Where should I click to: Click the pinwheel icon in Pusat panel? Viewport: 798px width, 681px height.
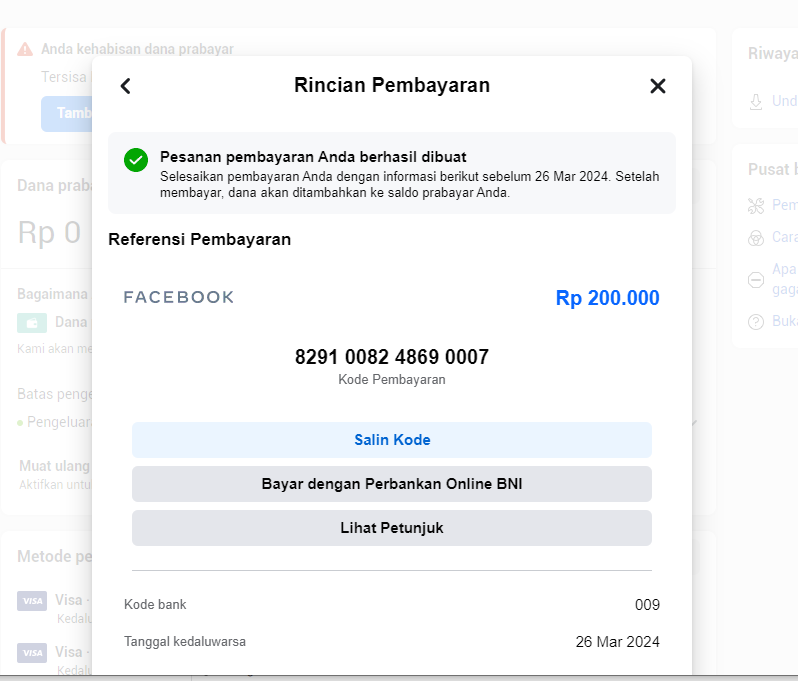(x=756, y=206)
